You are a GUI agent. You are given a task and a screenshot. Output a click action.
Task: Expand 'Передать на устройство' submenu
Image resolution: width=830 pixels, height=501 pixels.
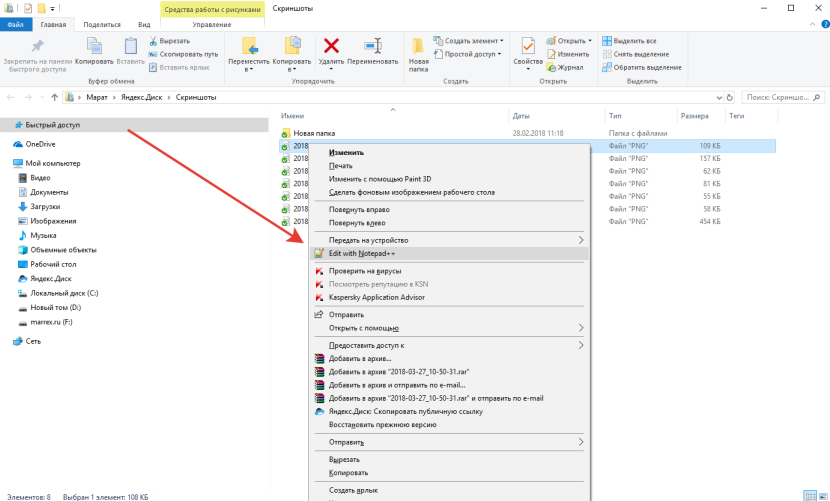click(368, 240)
